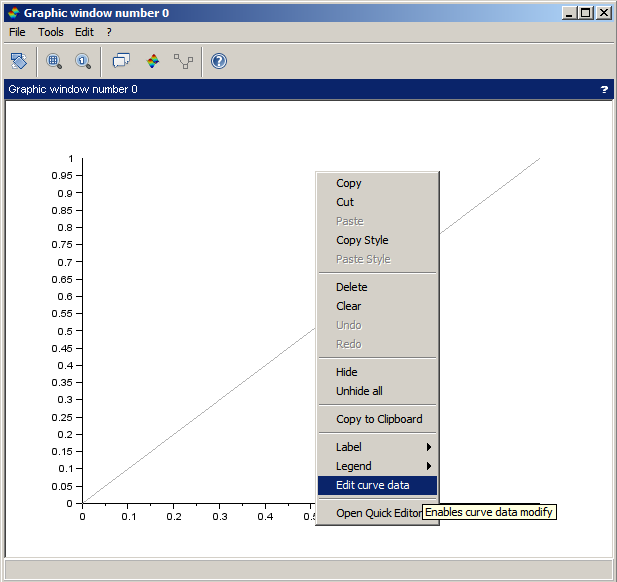Choose Unhide all from context menu

pyautogui.click(x=359, y=391)
